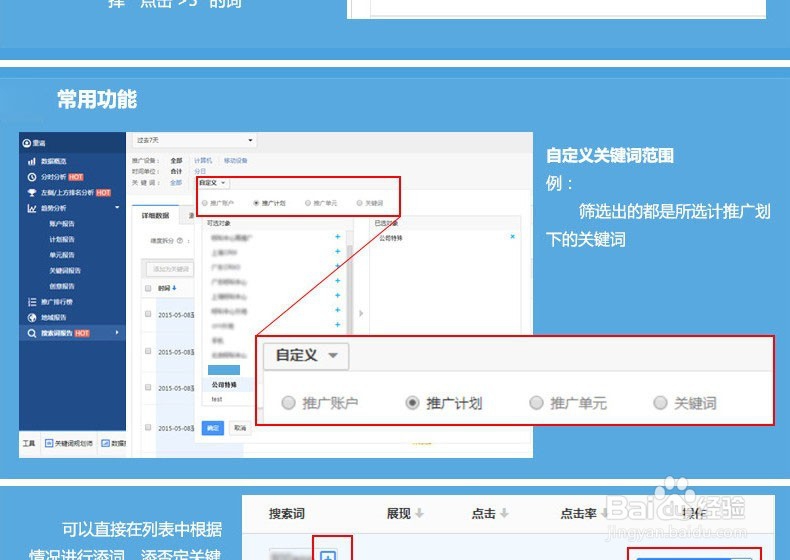Click the sort arrow beside 点击

pyautogui.click(x=504, y=513)
